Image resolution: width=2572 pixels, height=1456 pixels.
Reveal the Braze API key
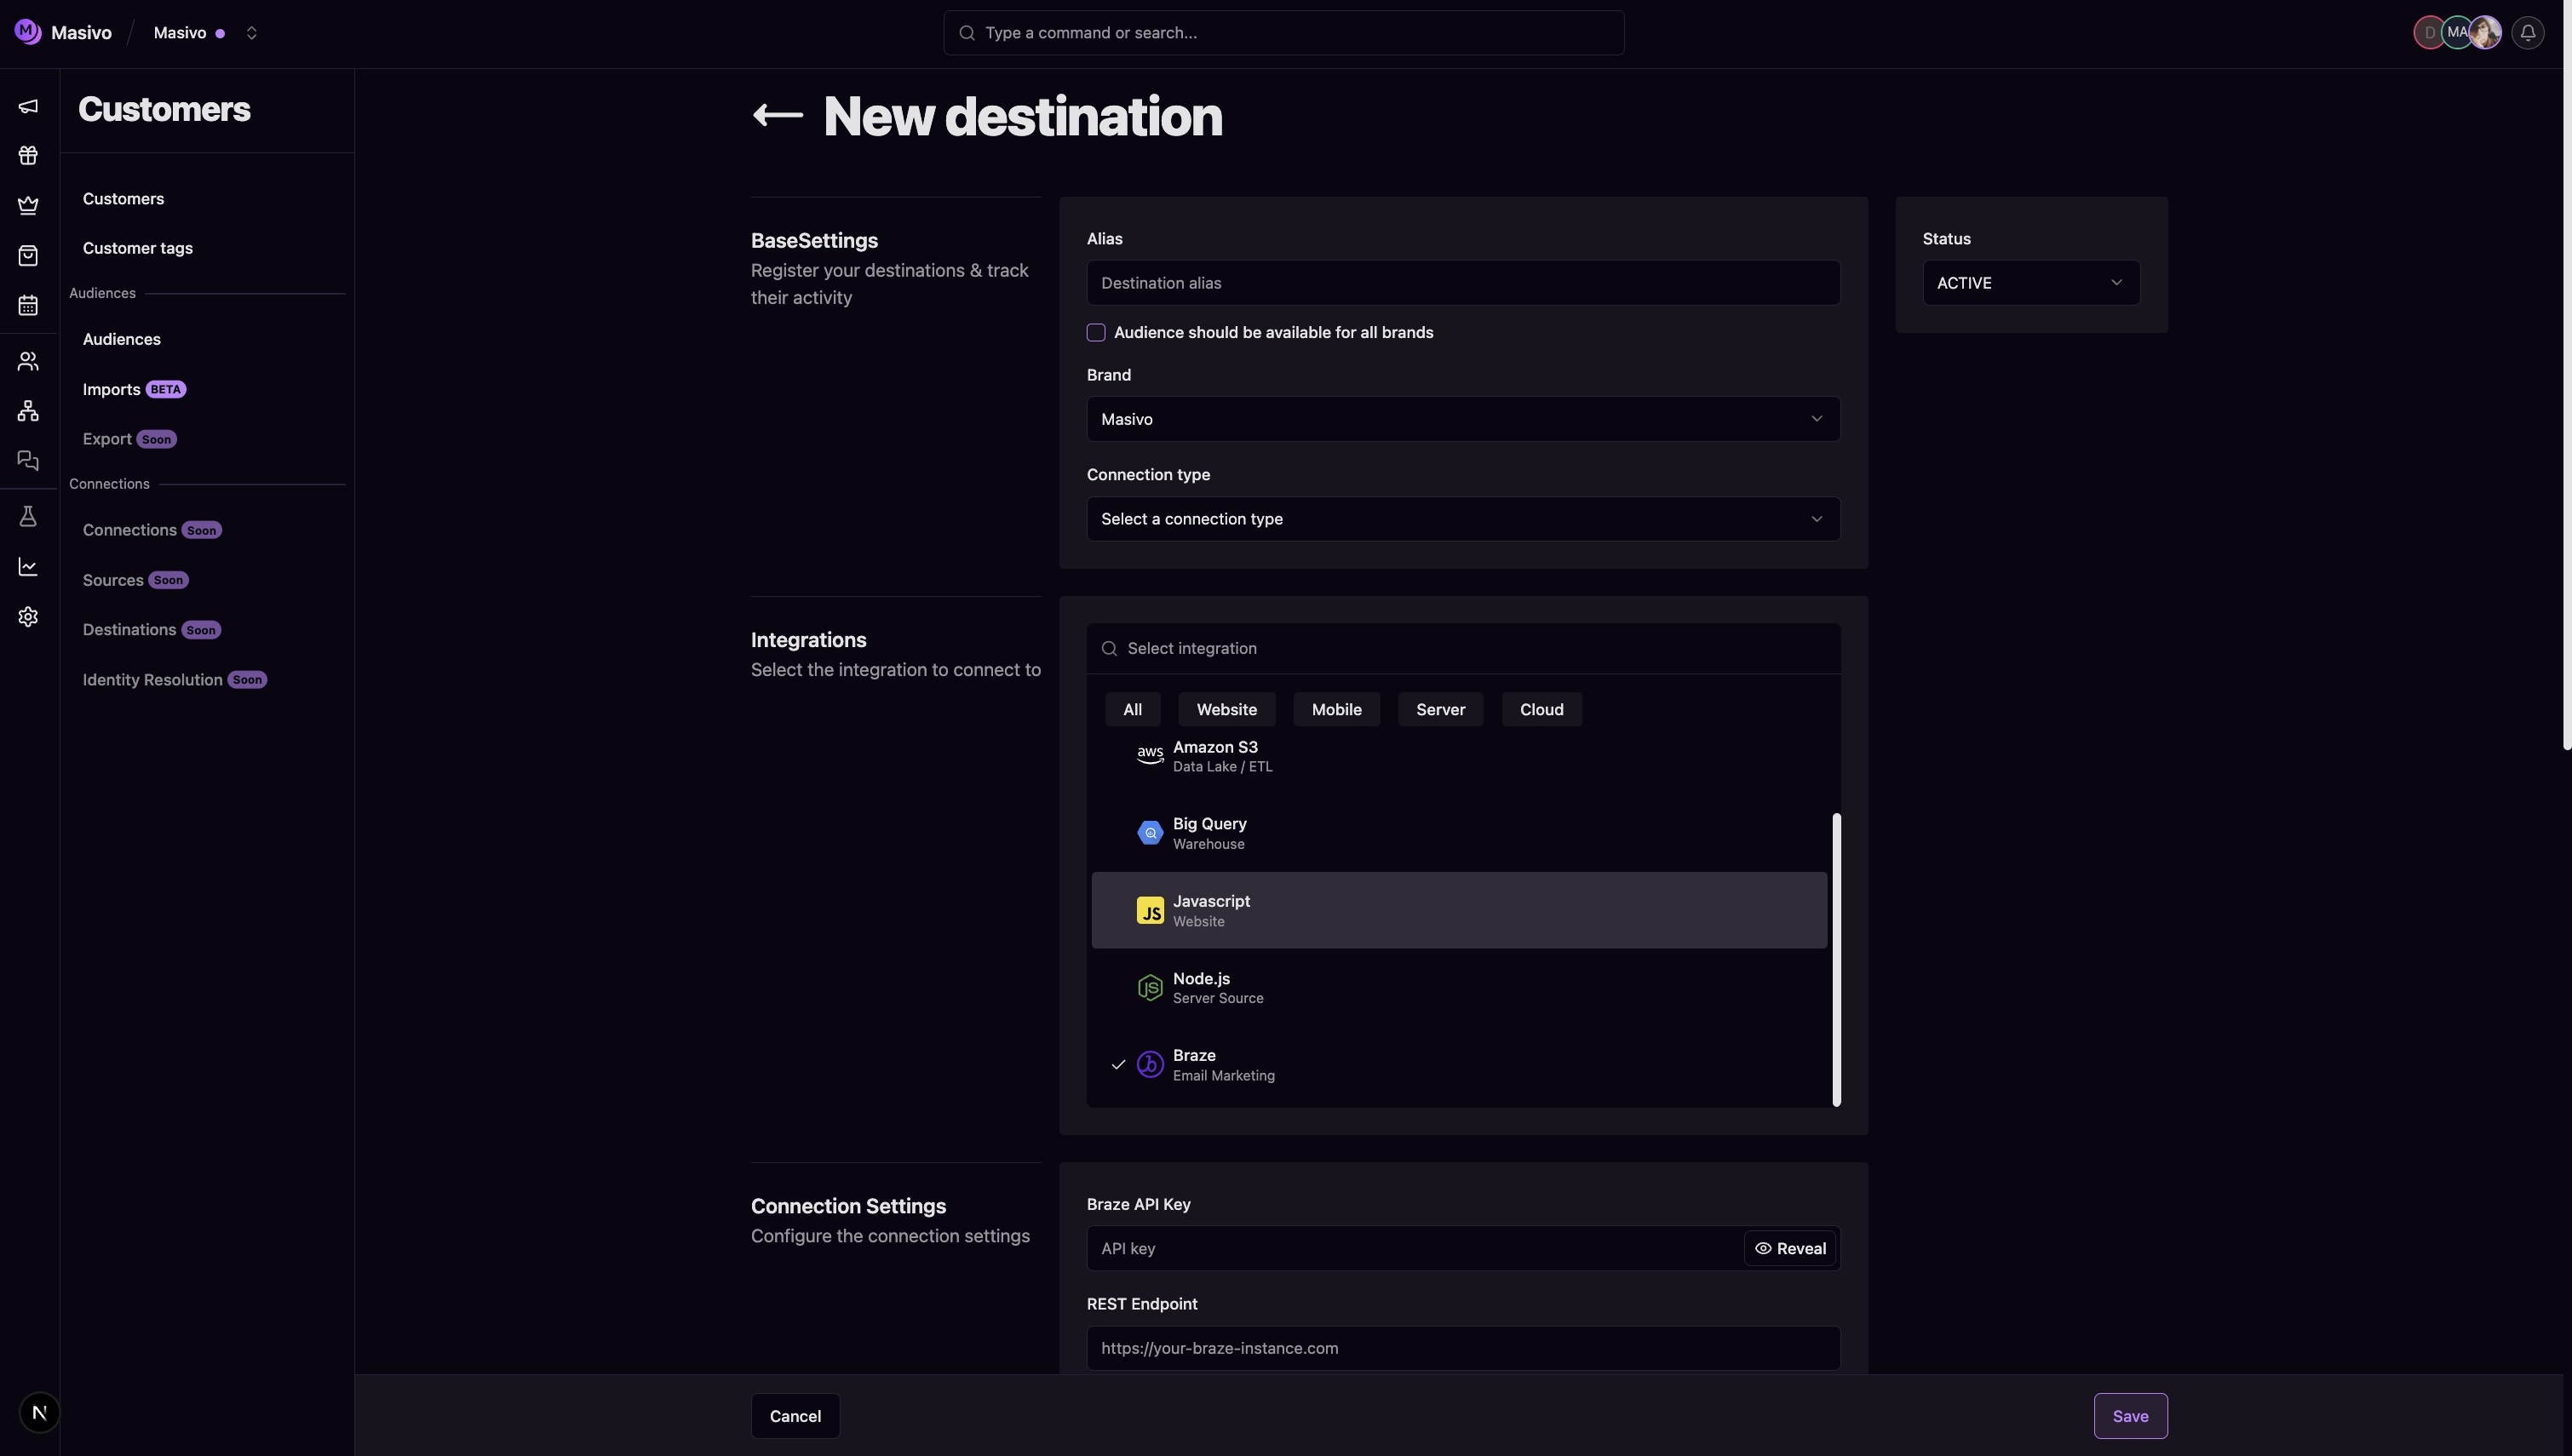pos(1789,1248)
